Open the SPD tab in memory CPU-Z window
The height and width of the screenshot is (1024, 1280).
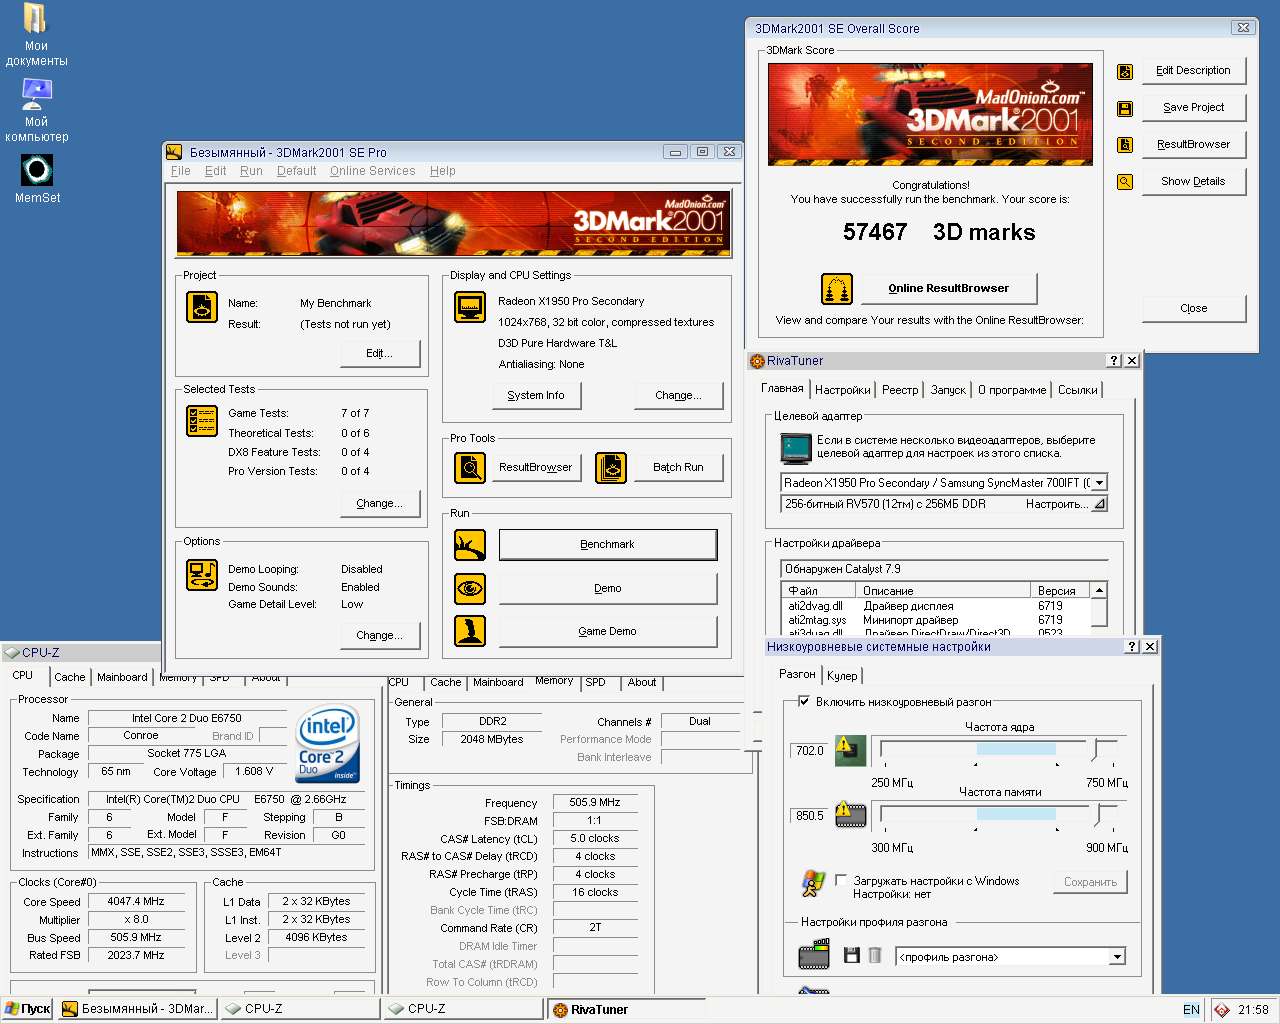596,682
